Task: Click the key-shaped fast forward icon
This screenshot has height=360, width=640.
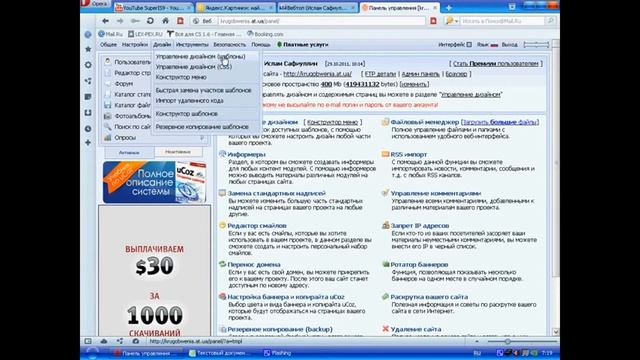Action: tap(135, 21)
